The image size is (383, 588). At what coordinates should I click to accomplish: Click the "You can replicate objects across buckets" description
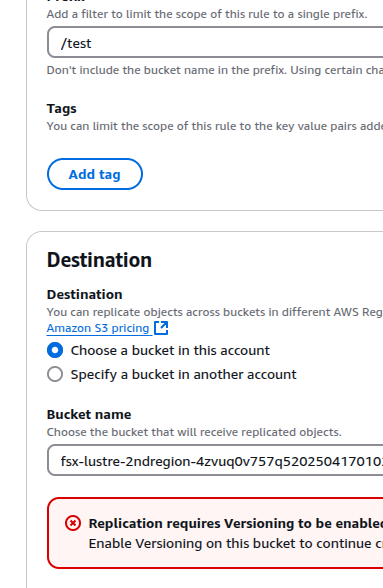pyautogui.click(x=215, y=312)
